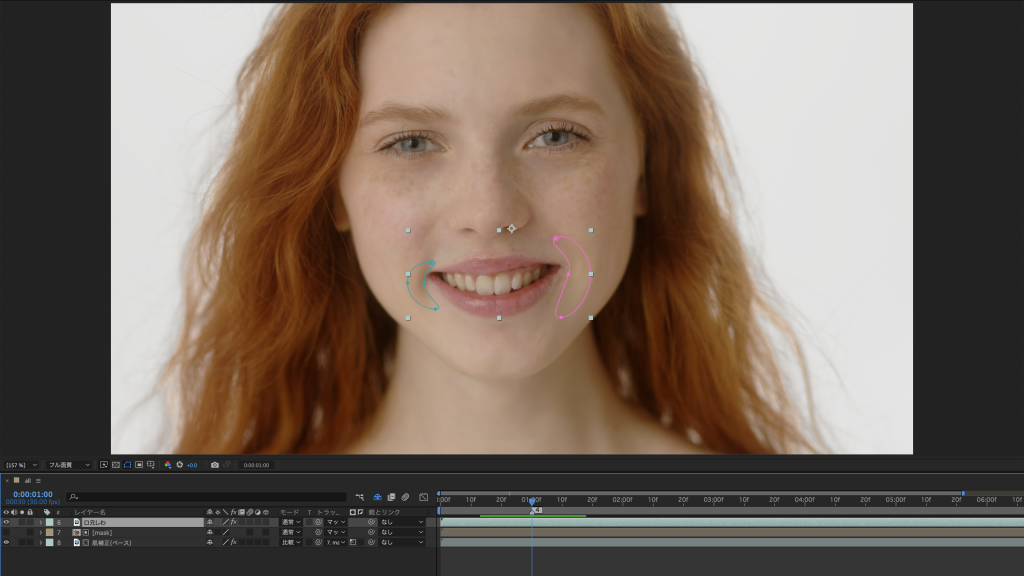The width and height of the screenshot is (1024, 576).
Task: Click the current timecode 0:00:01:00
Action: (33, 494)
